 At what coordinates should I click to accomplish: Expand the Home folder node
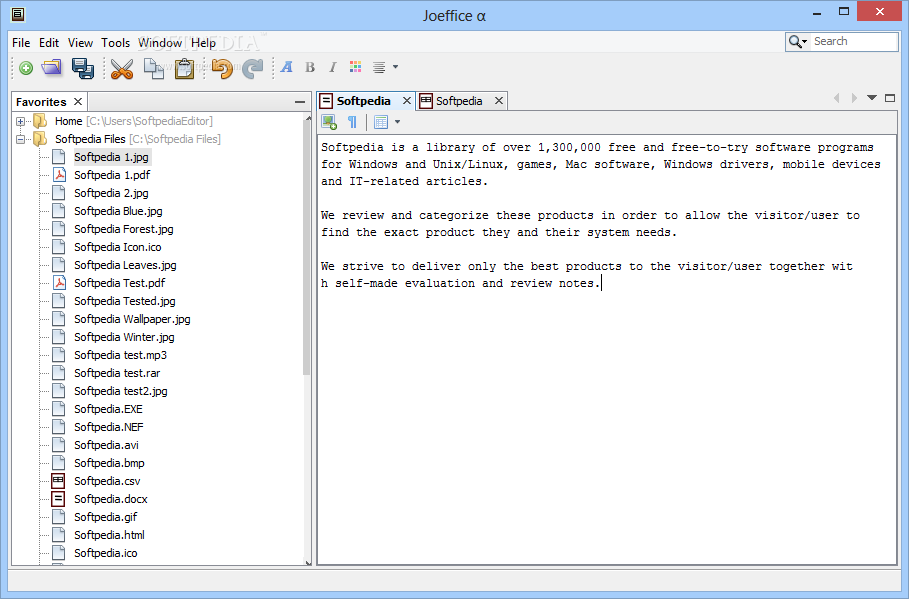tap(20, 121)
